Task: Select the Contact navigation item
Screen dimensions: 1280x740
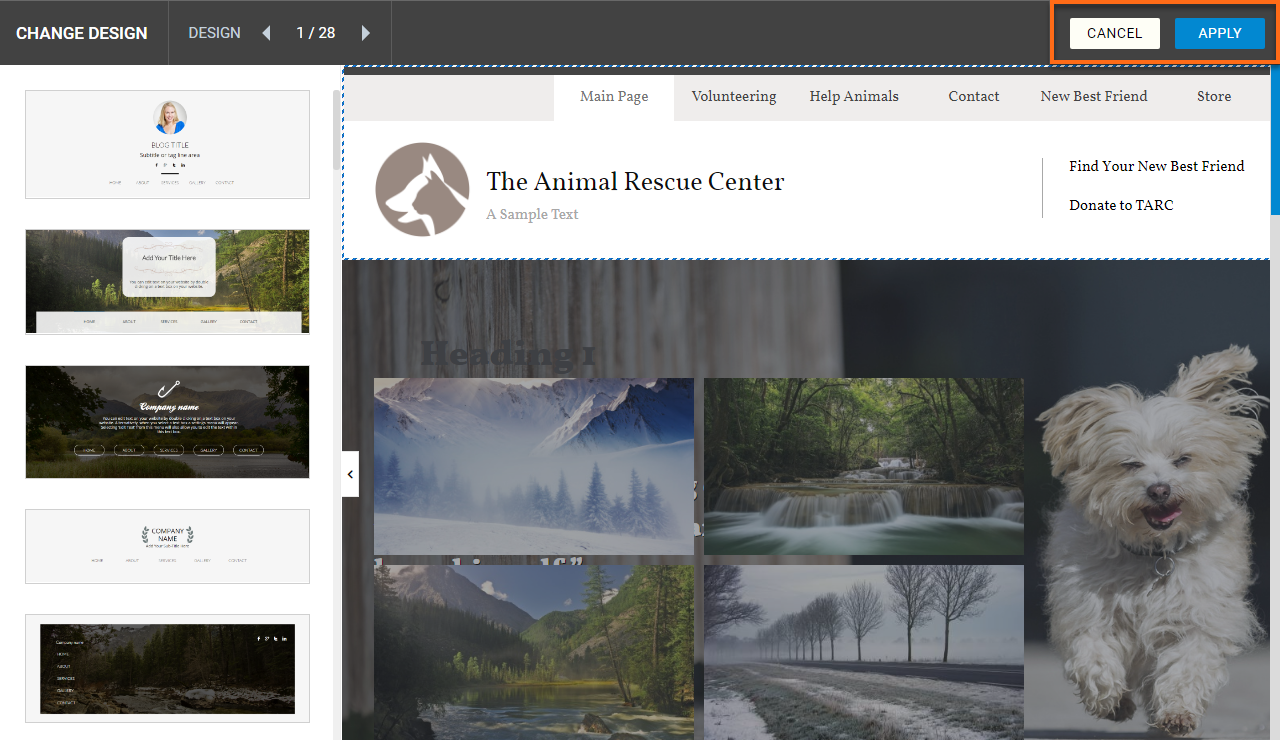Action: click(974, 97)
